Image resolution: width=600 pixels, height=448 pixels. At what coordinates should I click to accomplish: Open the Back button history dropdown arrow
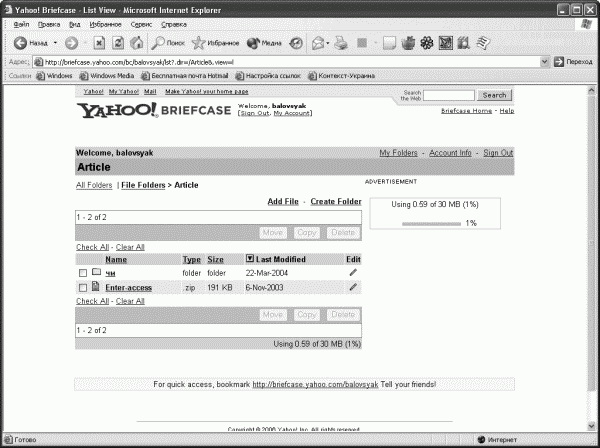[x=55, y=43]
